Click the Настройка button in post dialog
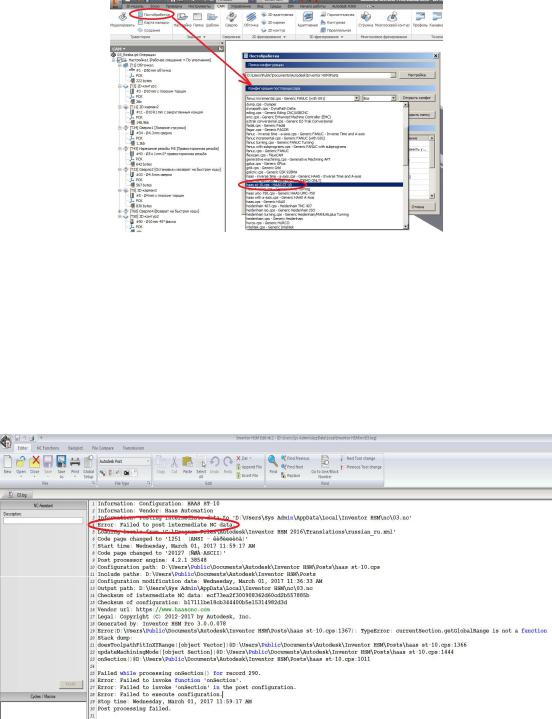Screen dimensions: 552x719 [416, 75]
